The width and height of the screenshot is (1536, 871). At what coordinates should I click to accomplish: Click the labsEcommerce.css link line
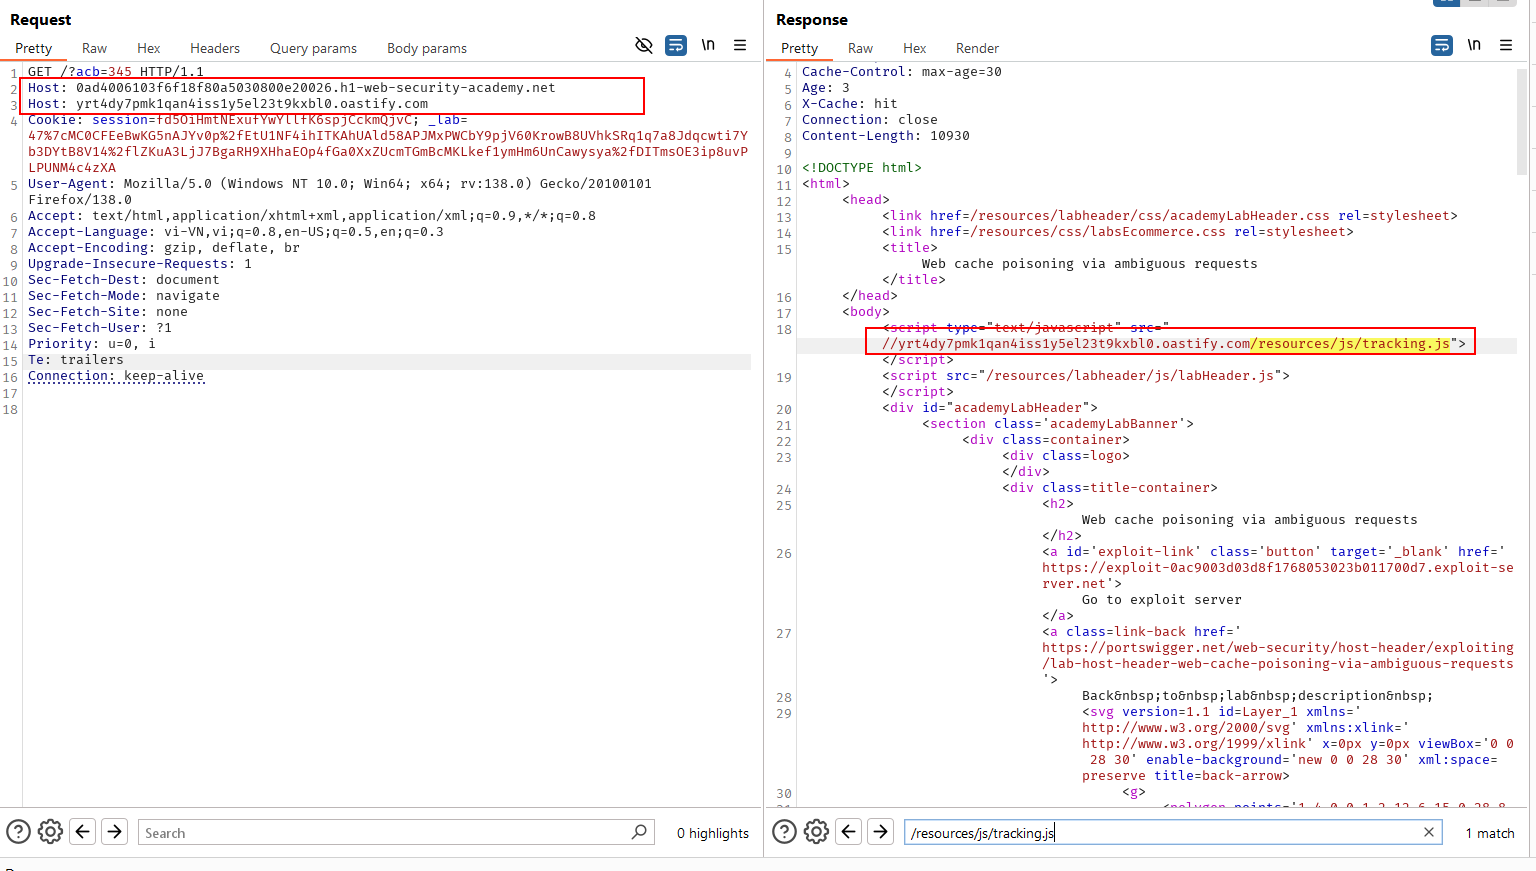pos(1118,232)
